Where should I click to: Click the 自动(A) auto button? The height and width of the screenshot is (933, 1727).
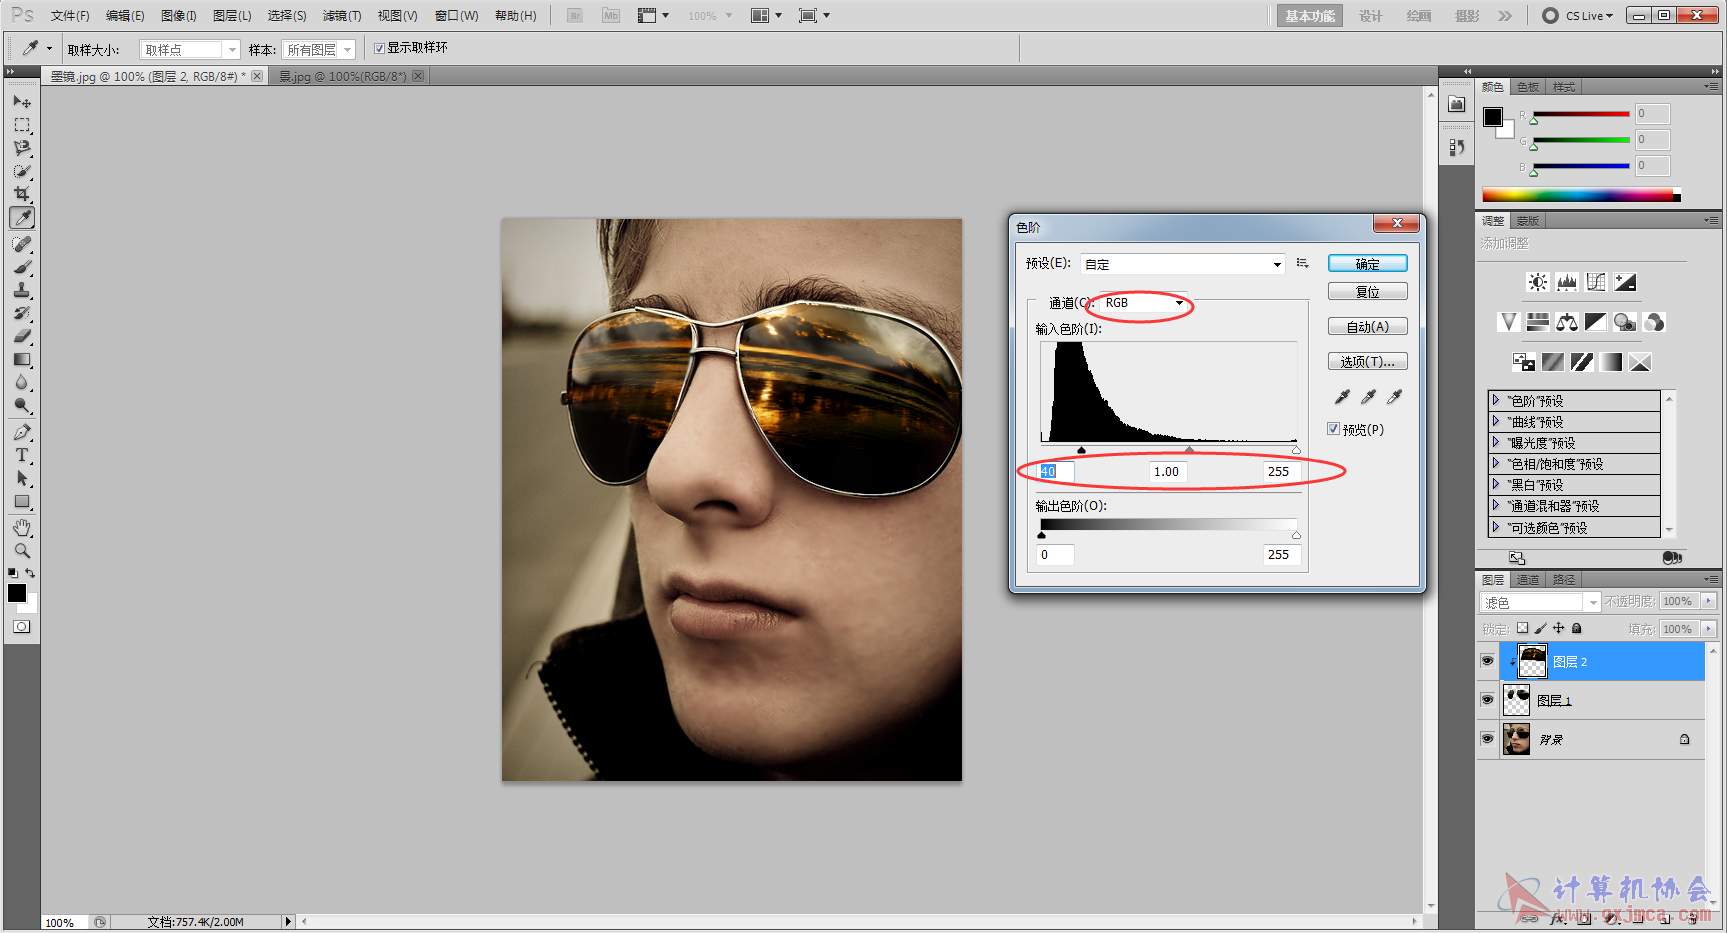1367,327
